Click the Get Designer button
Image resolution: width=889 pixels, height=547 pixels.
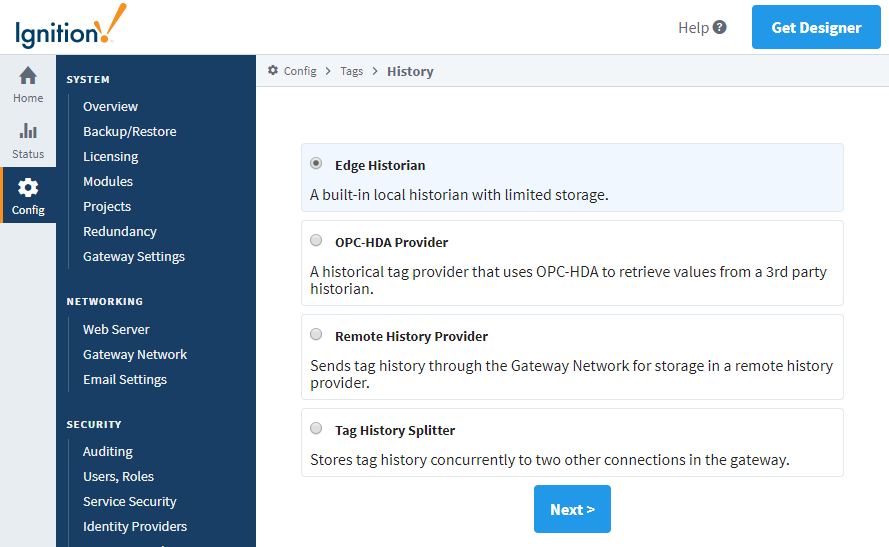pos(816,27)
